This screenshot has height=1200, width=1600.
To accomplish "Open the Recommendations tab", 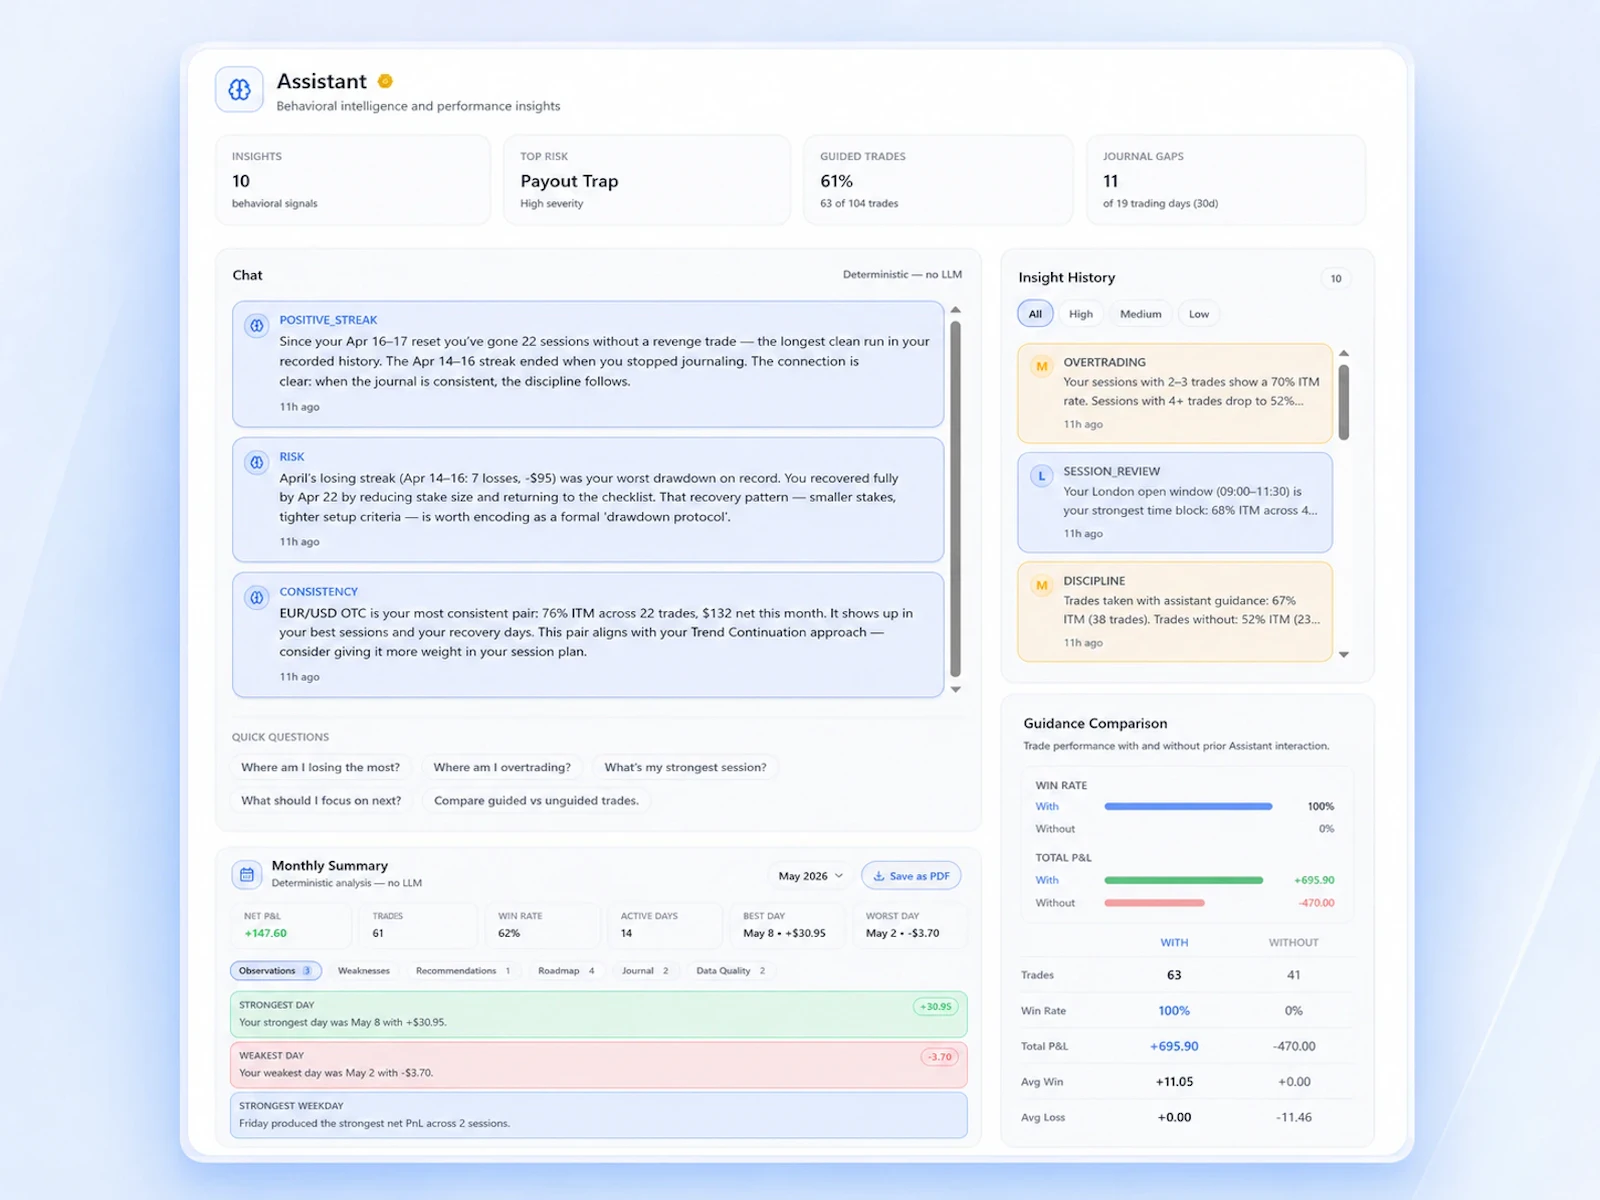I will click(x=463, y=970).
